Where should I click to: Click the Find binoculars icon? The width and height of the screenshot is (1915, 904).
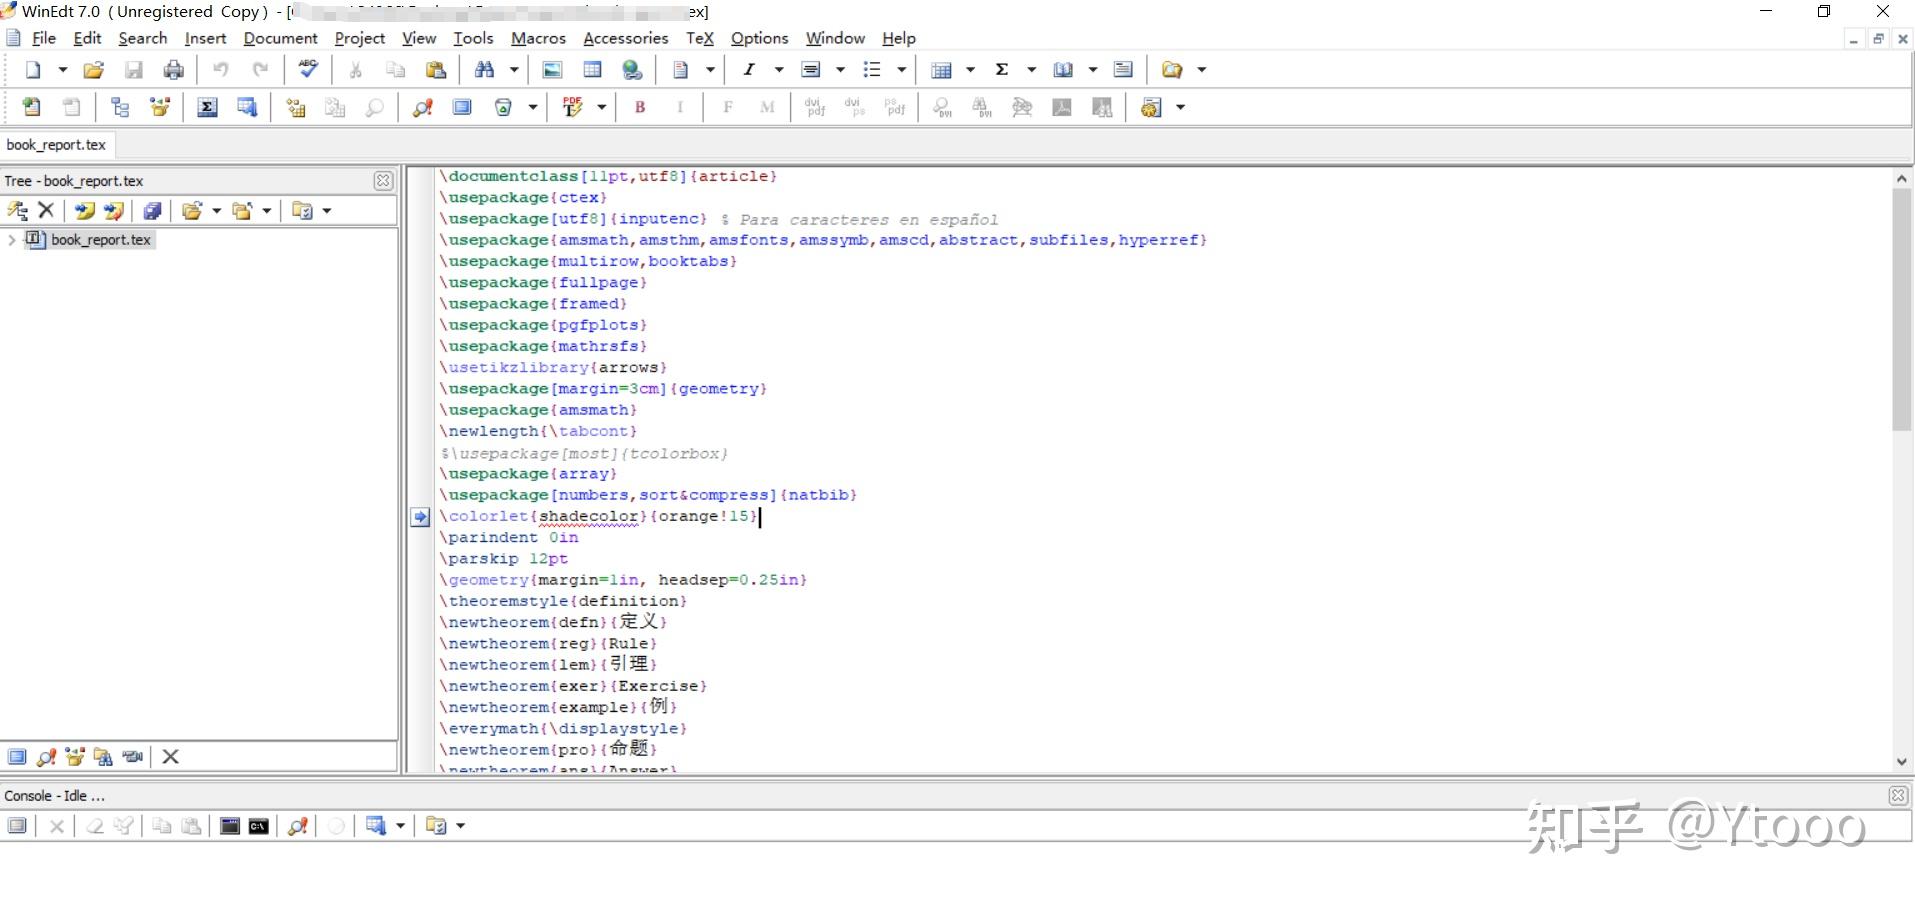485,70
